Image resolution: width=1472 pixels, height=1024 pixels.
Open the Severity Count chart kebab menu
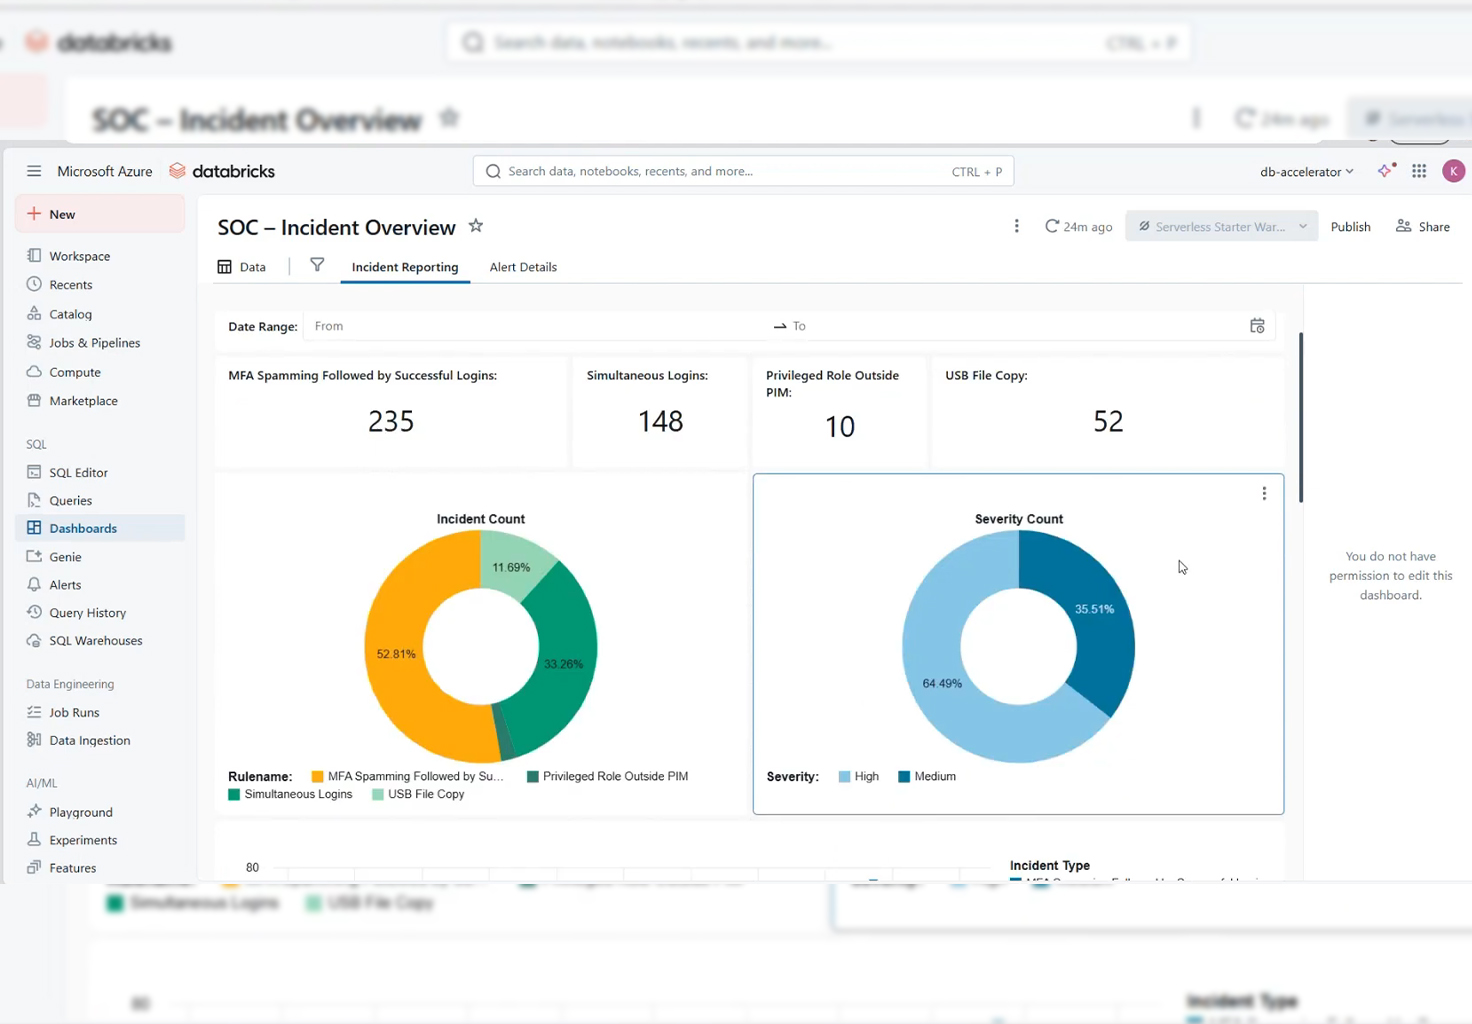pos(1264,493)
